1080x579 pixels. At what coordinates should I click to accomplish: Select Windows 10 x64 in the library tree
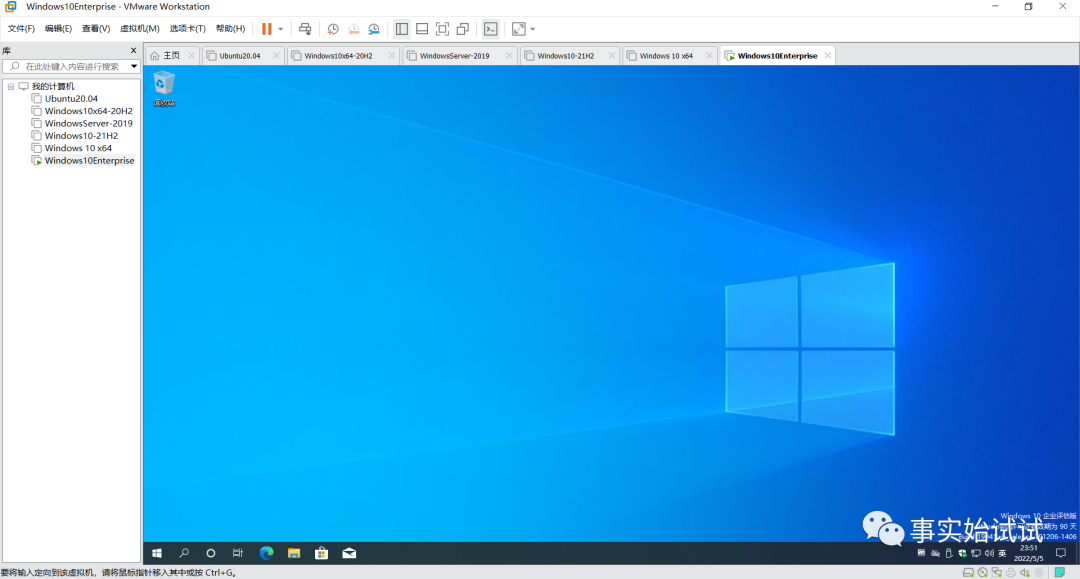click(x=78, y=148)
